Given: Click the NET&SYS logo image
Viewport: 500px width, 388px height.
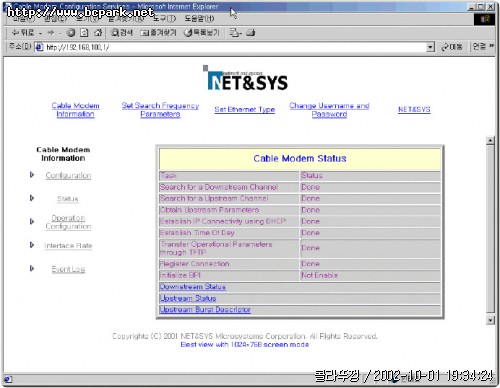Looking at the screenshot, I should (245, 78).
